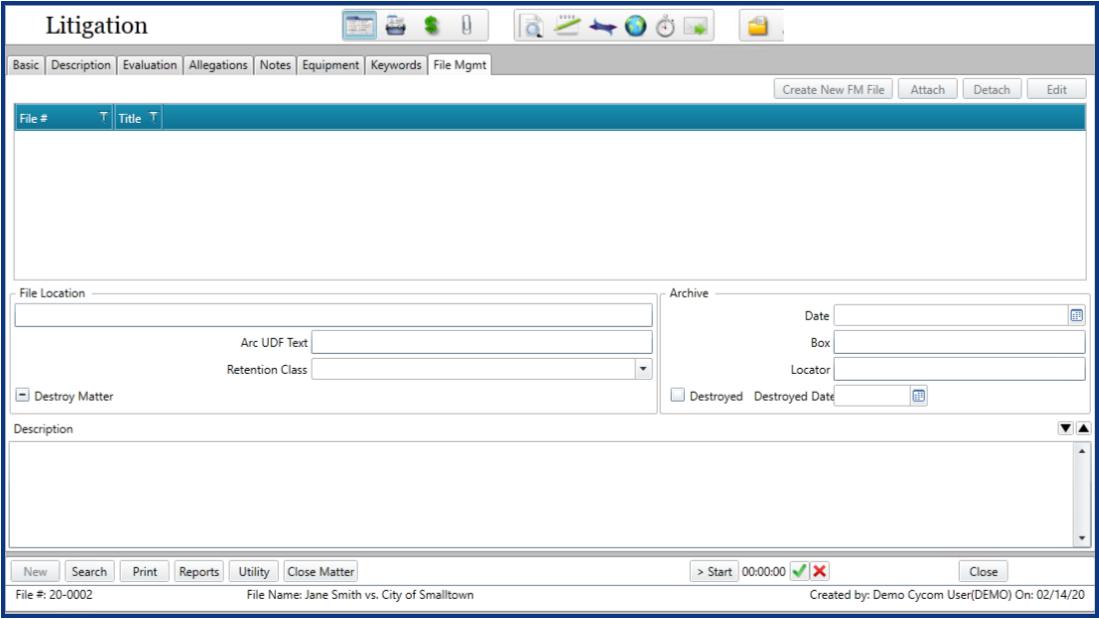Open the matter form view icon

[360, 26]
